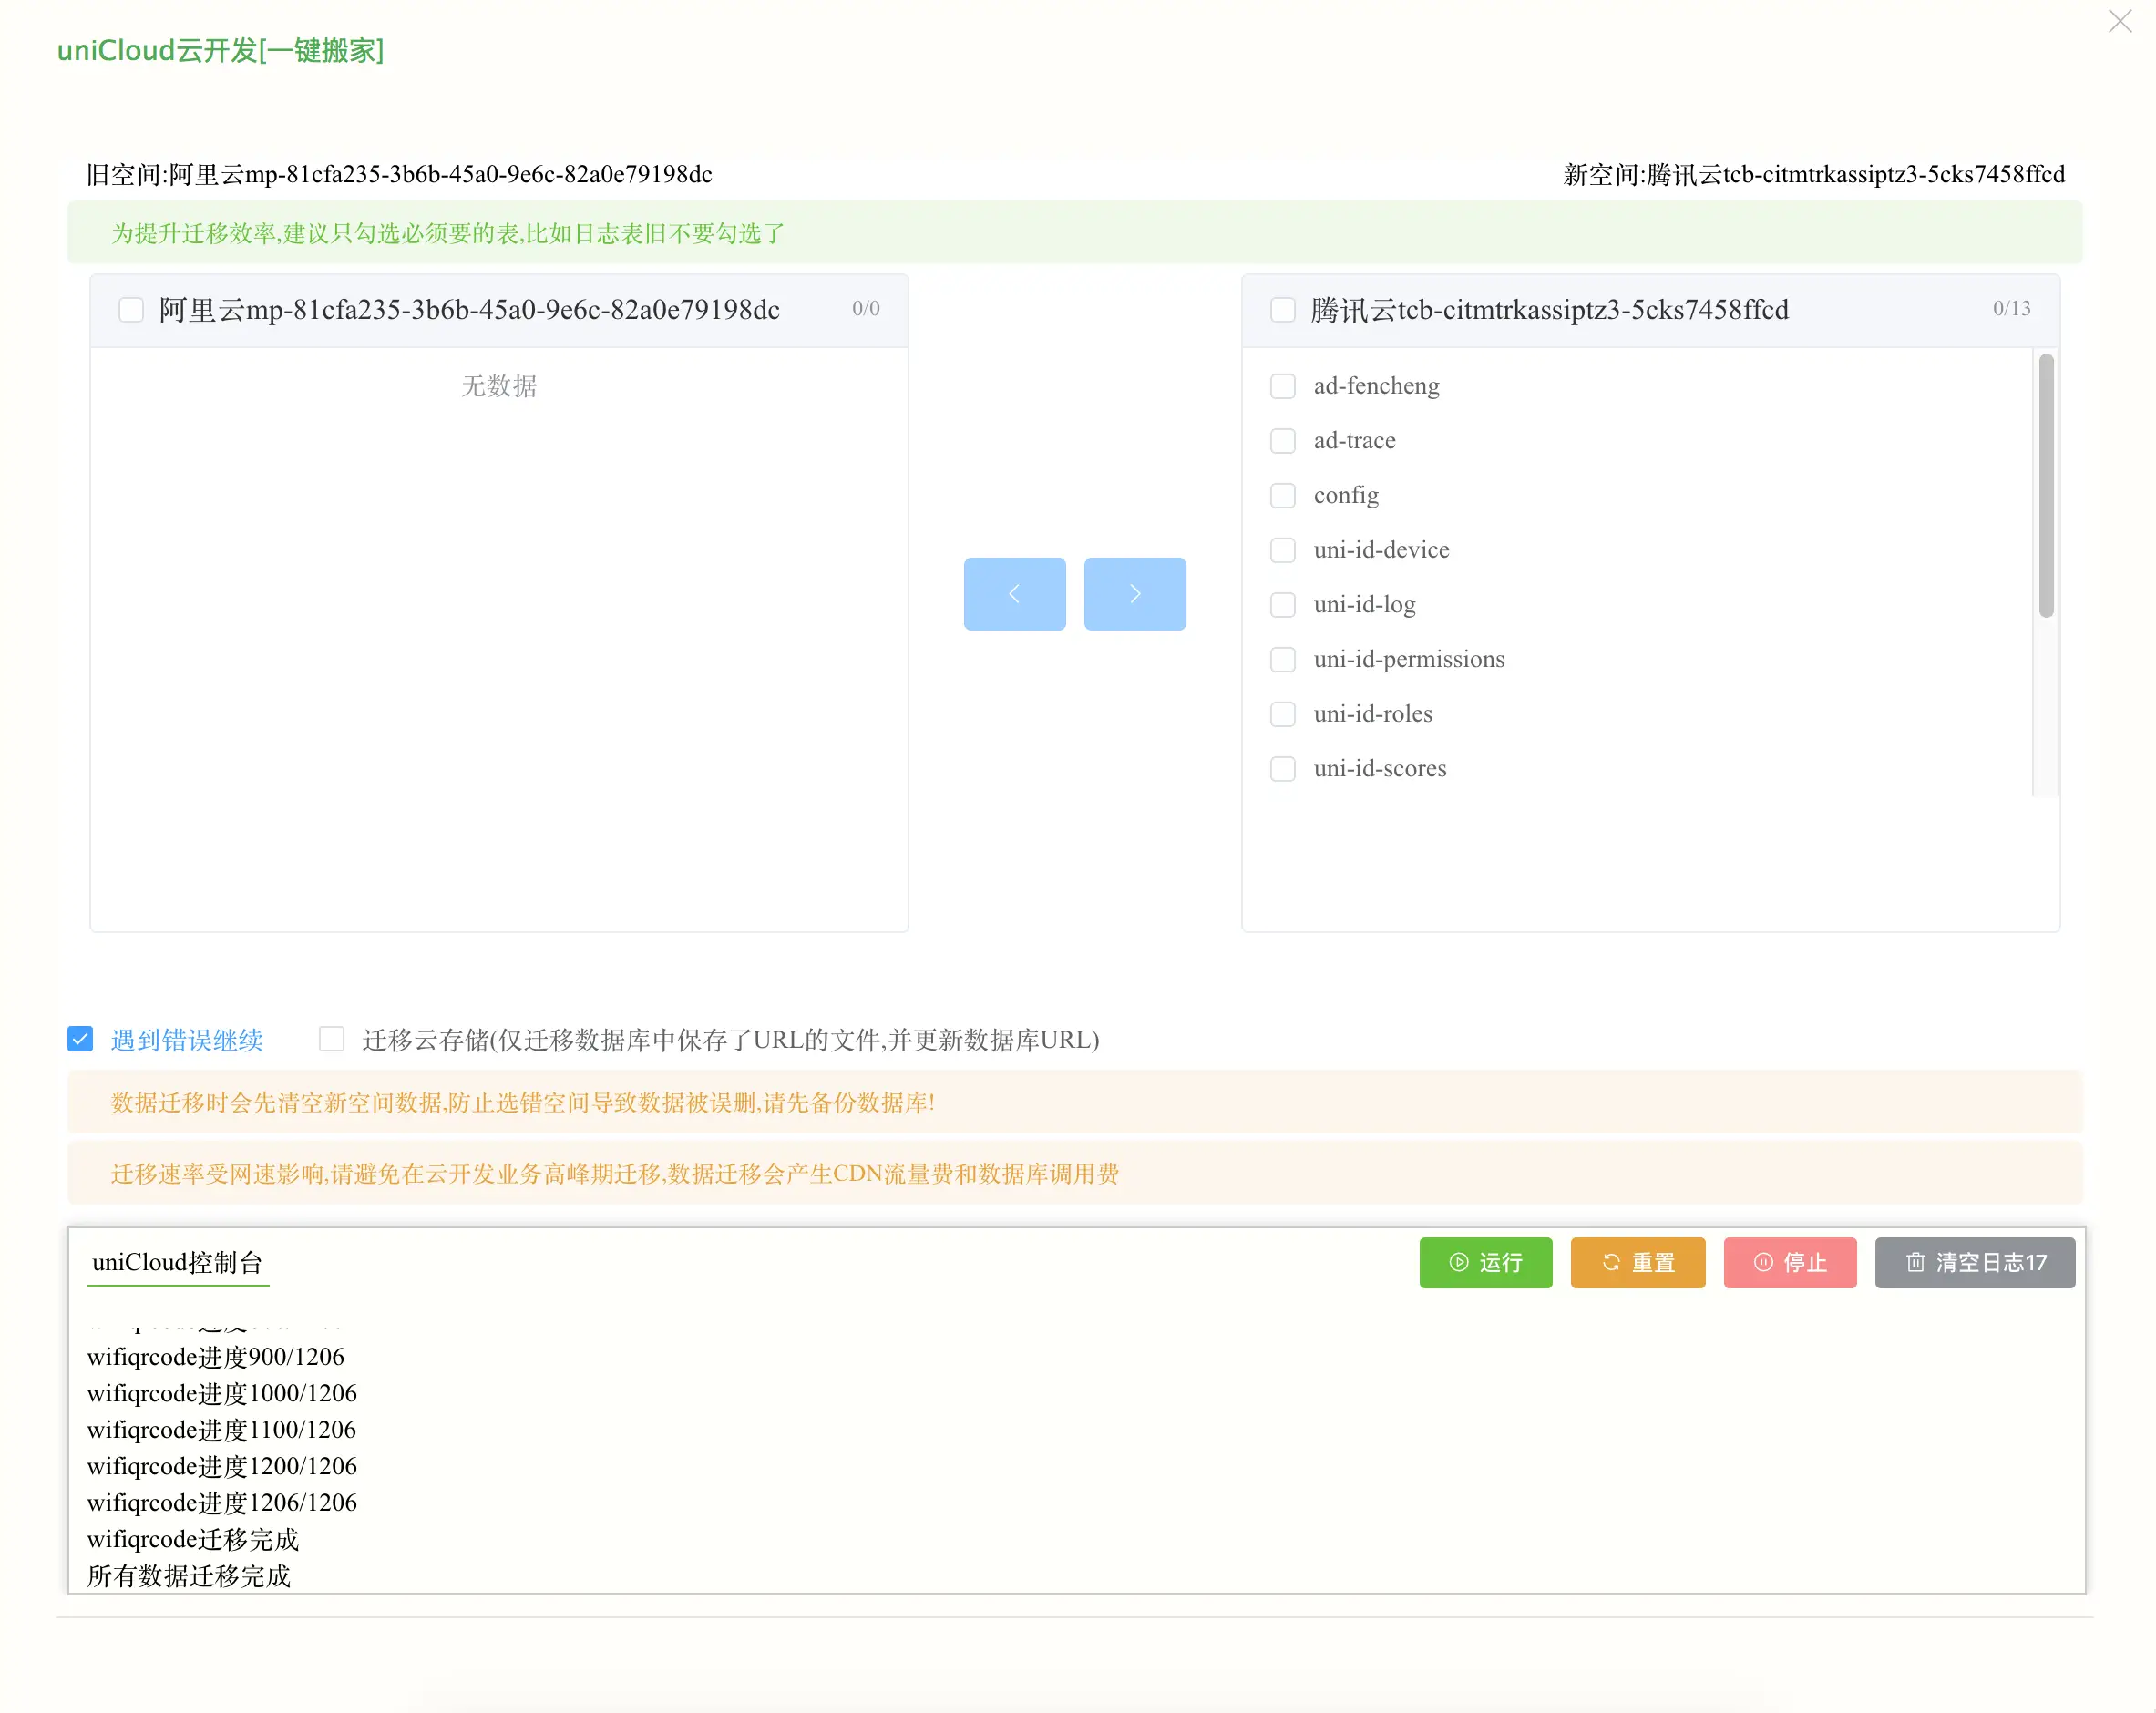Click the 所有数据迁移完成 log line

pyautogui.click(x=188, y=1575)
